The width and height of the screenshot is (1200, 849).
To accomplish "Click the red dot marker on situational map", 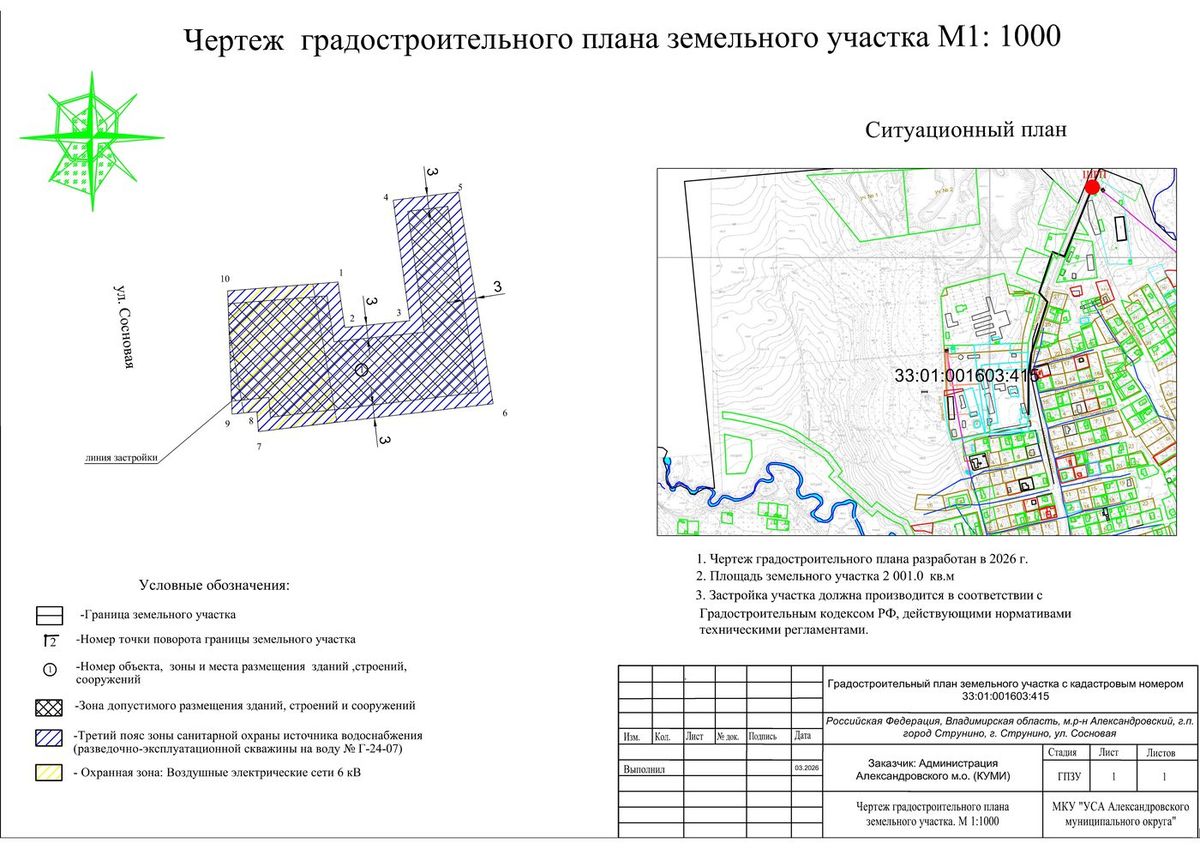I will coord(1092,185).
